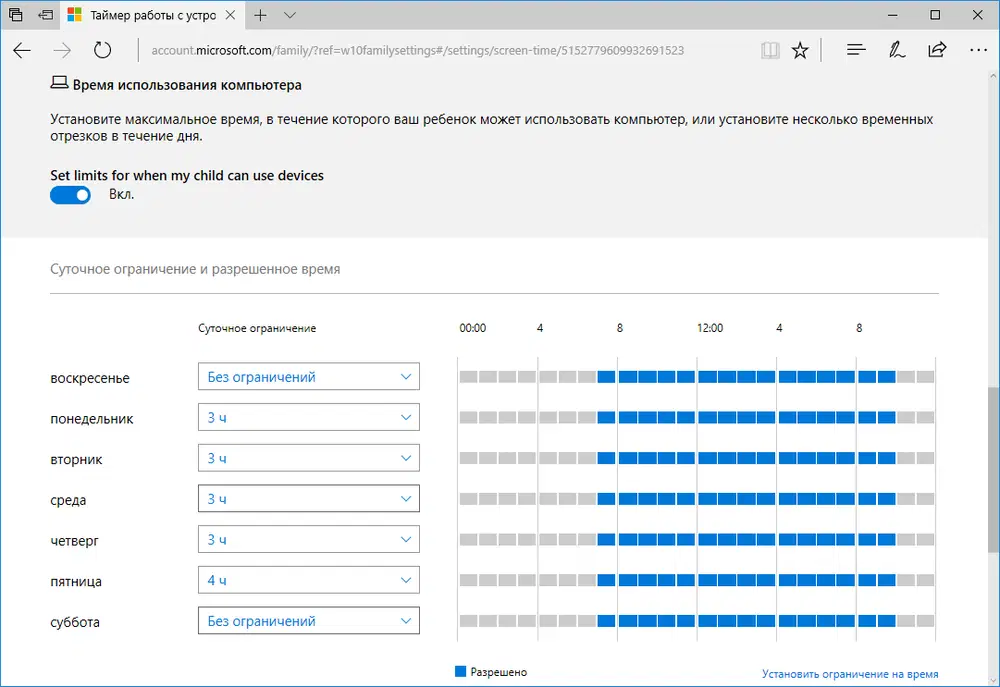Open the пятница daily limit dropdown
Viewport: 1000px width, 687px height.
click(x=309, y=580)
